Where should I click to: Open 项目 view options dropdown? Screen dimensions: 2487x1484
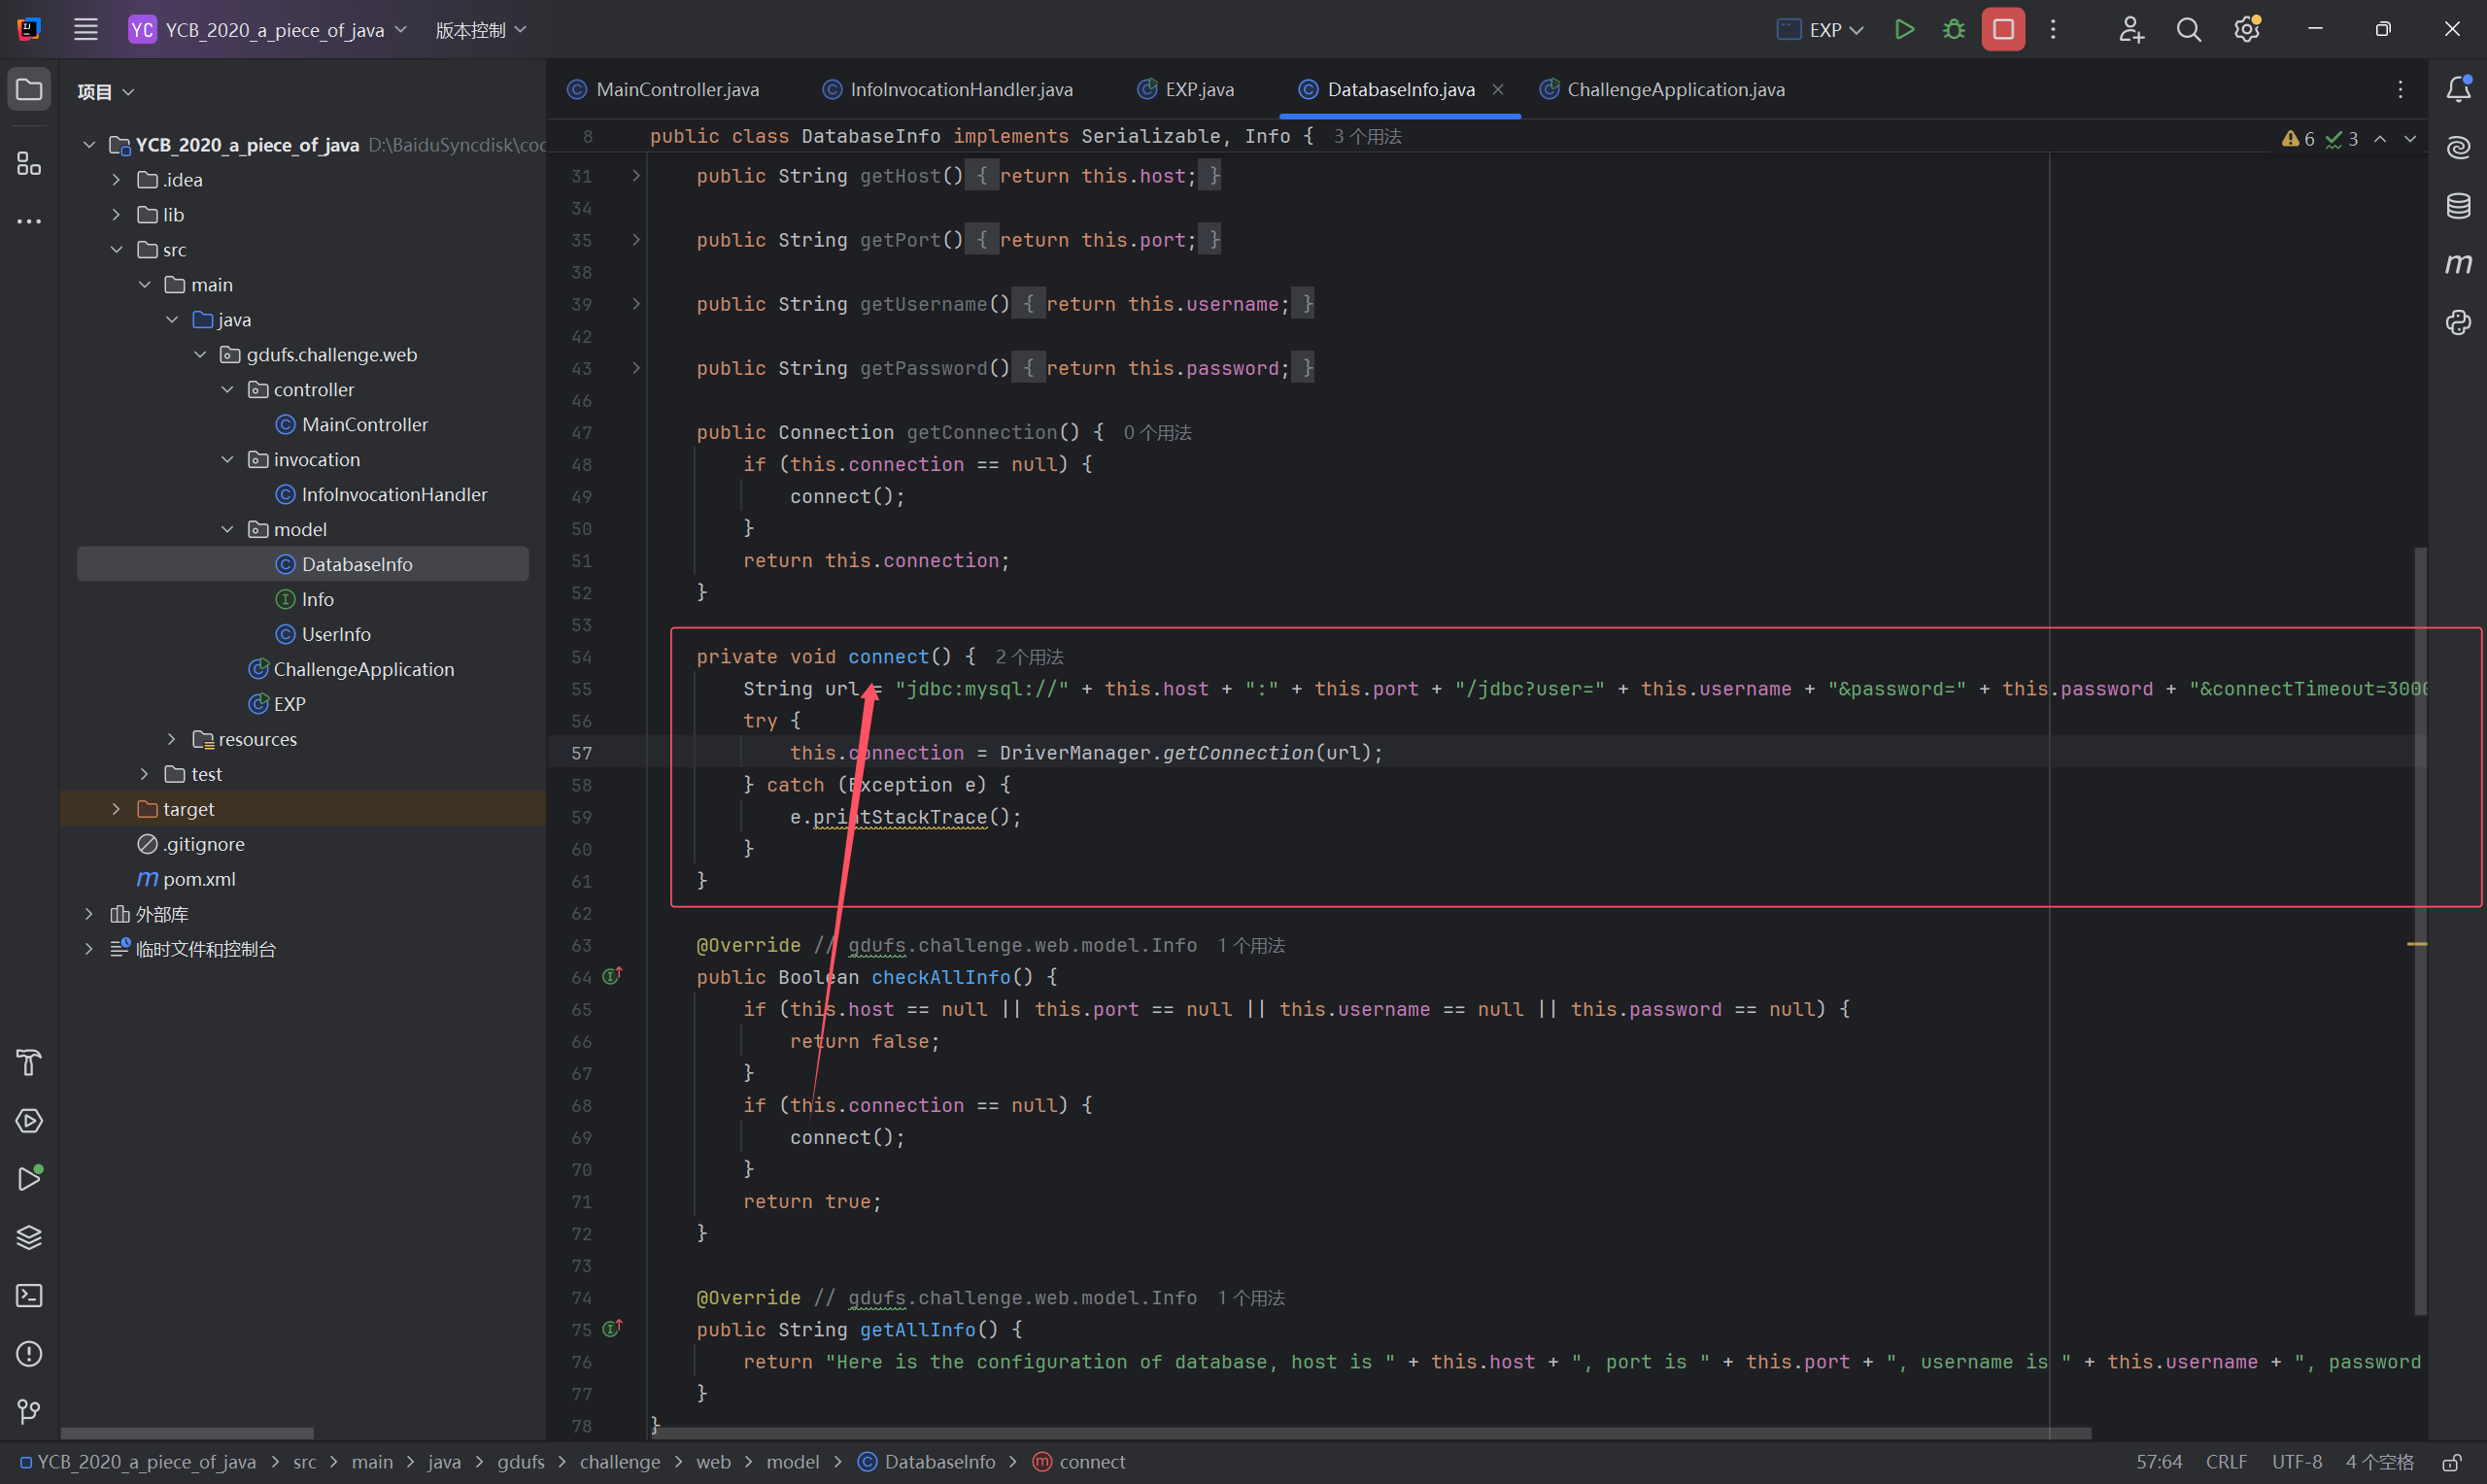pos(105,92)
